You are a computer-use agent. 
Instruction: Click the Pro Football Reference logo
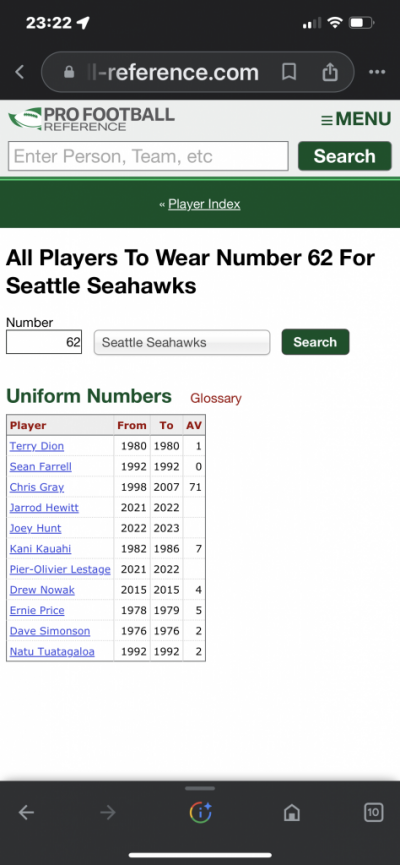point(91,119)
